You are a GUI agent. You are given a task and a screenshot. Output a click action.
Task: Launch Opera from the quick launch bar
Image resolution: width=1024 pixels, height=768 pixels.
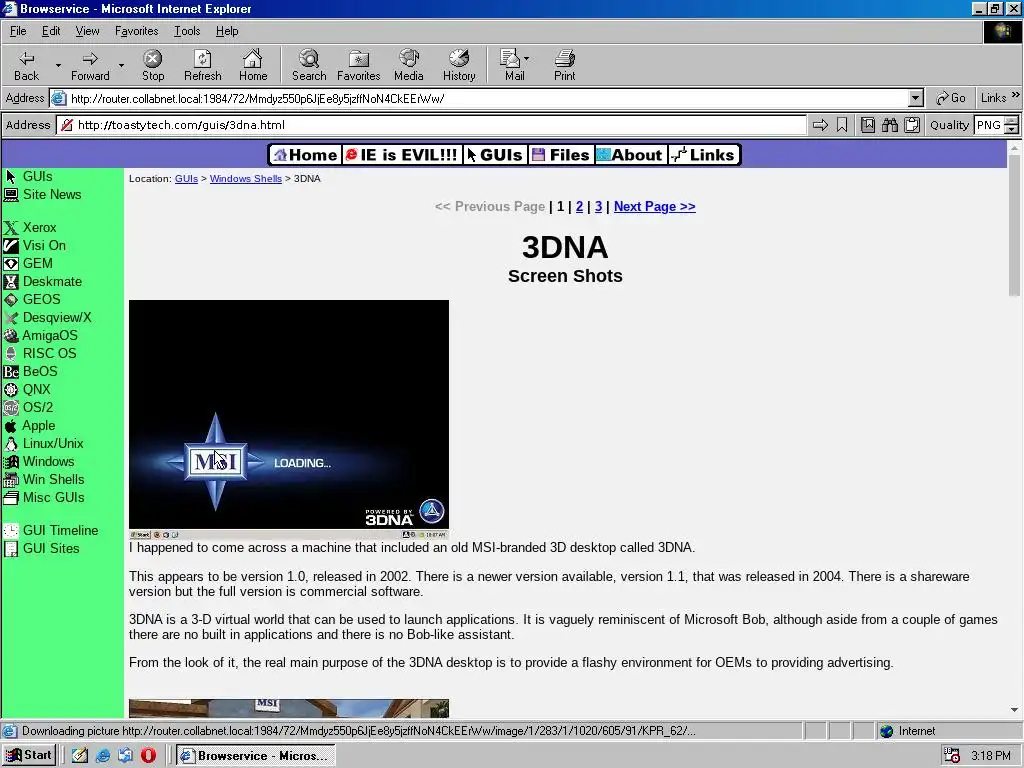(148, 756)
